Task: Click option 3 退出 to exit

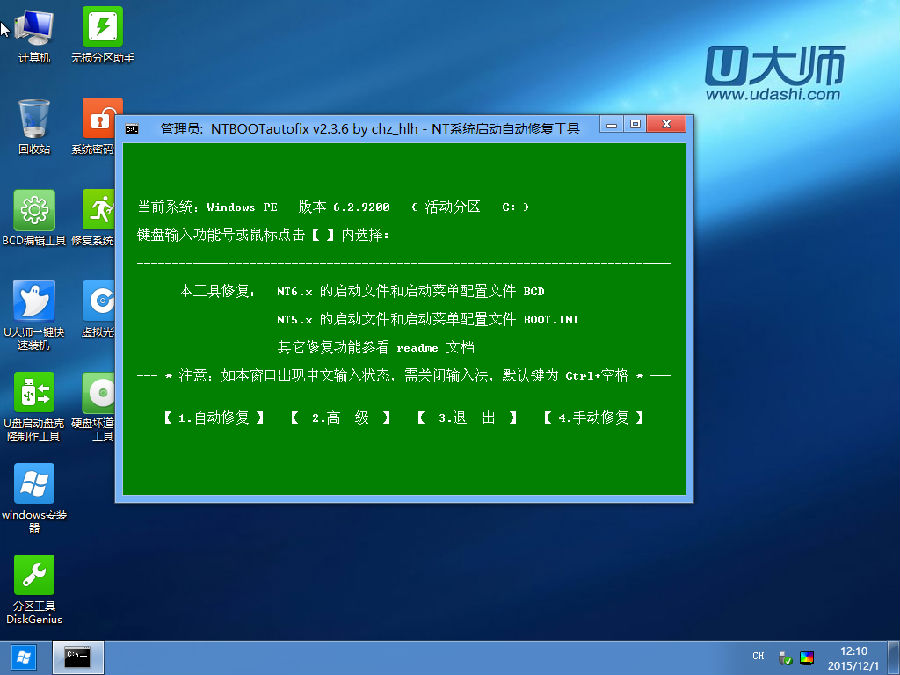Action: tap(467, 418)
